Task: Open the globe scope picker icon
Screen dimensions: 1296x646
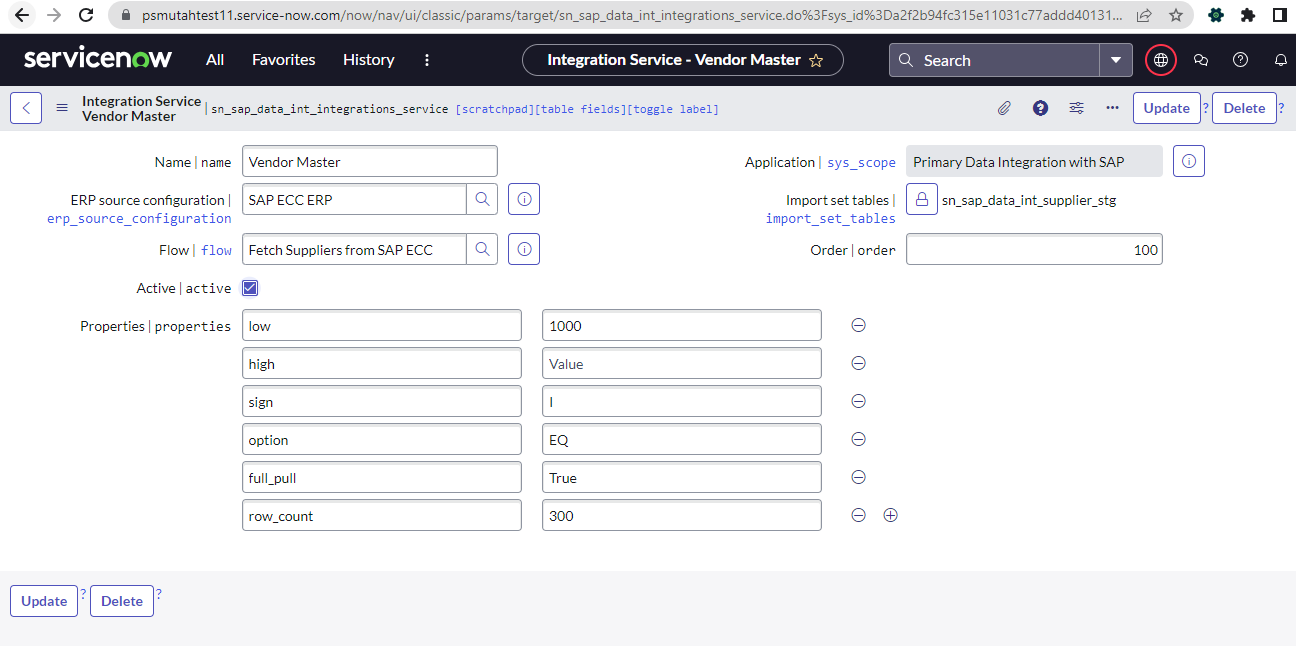Action: (x=1161, y=60)
